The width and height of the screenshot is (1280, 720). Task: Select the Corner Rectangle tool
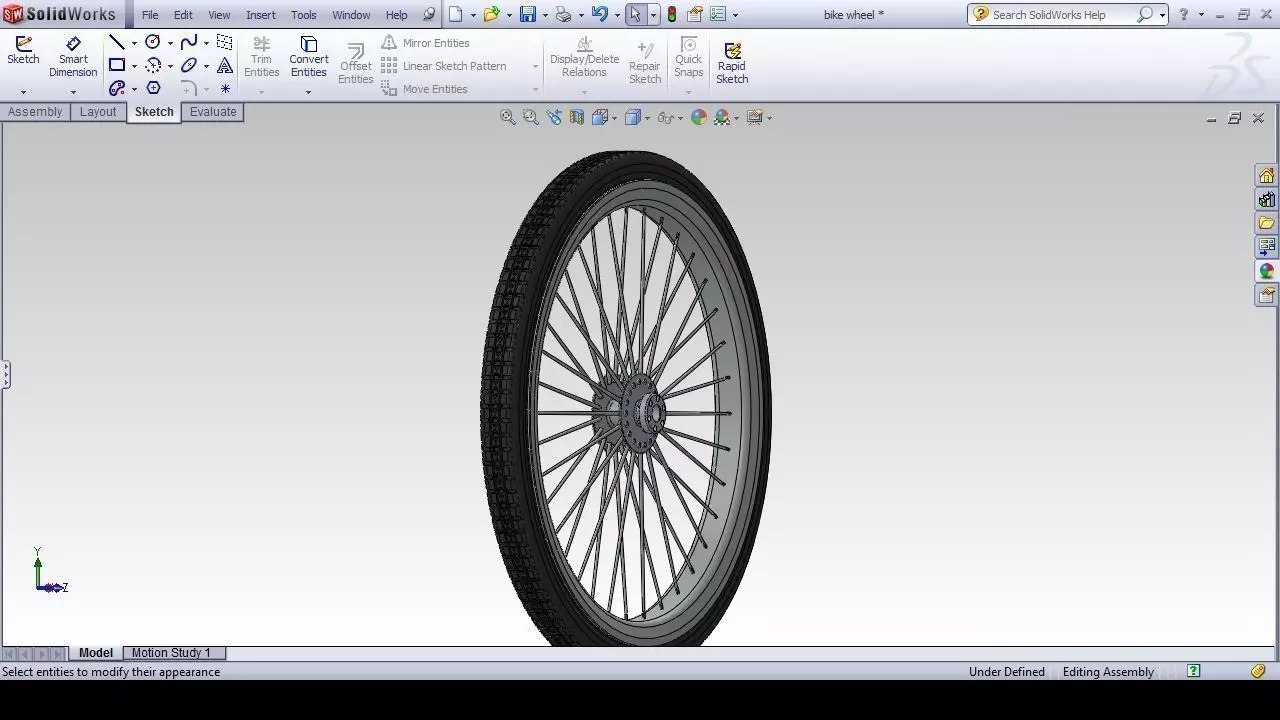click(x=117, y=65)
